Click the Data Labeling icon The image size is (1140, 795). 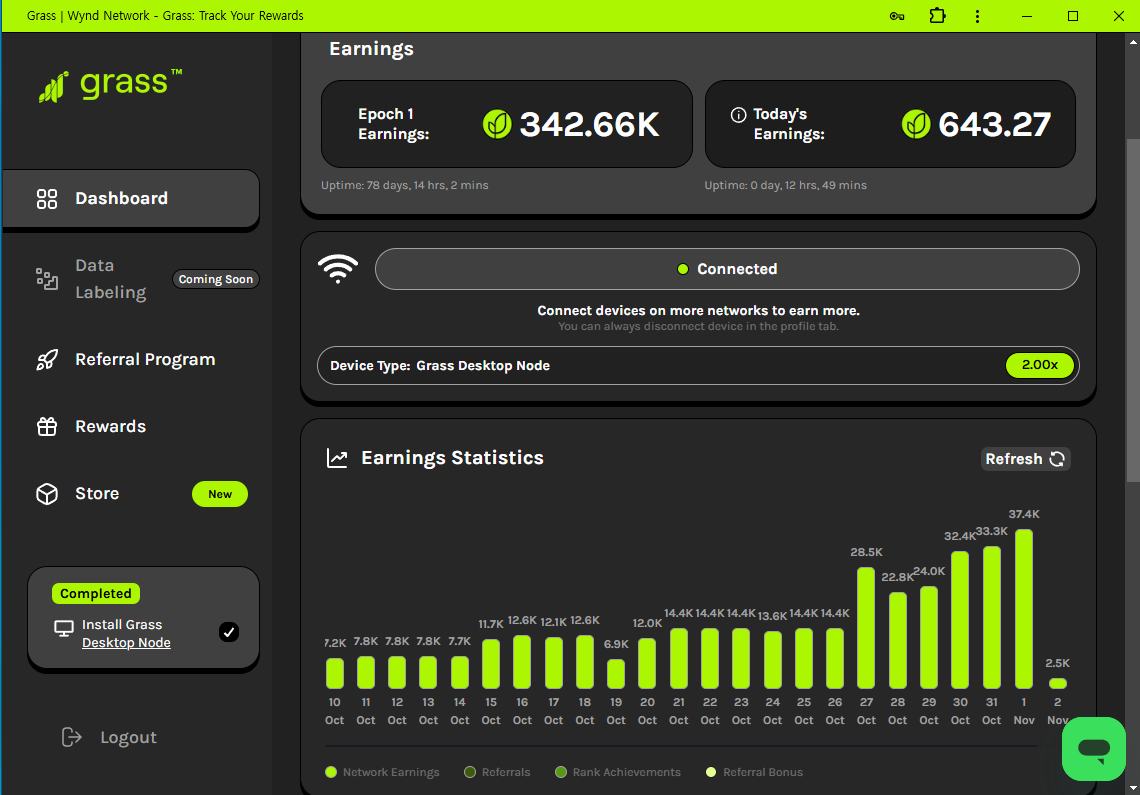pos(47,279)
